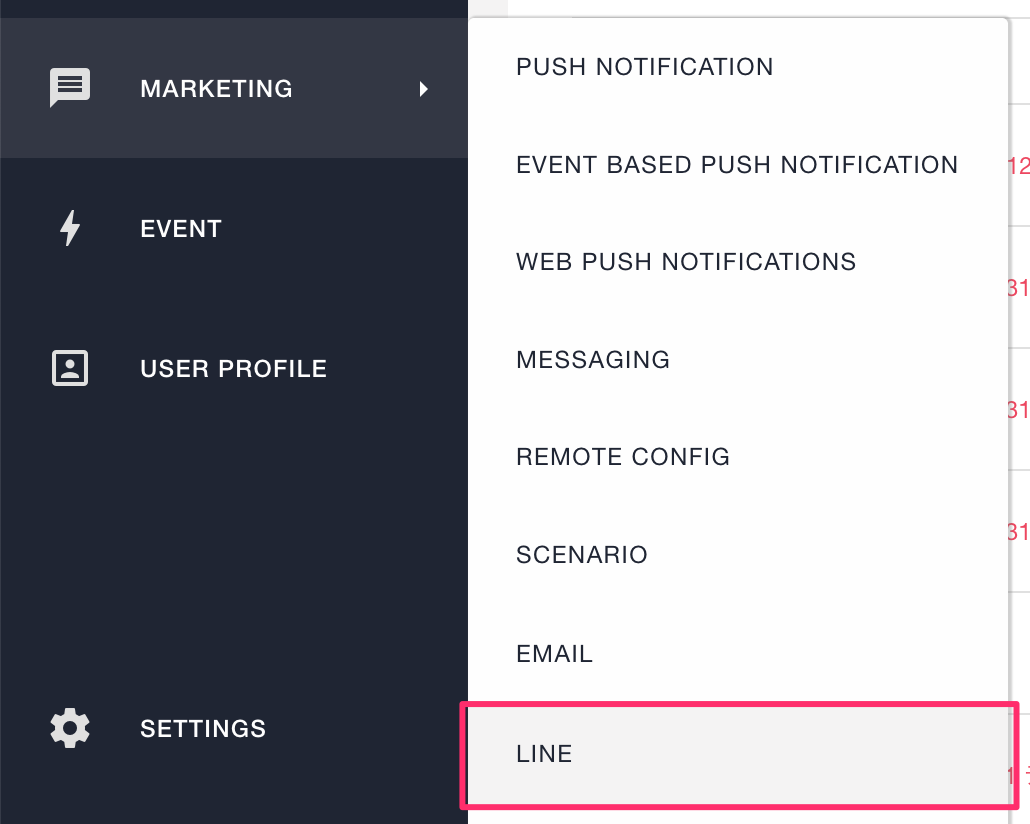Click red 31 beside Web Push Notifications
This screenshot has width=1030, height=824.
tap(1018, 289)
